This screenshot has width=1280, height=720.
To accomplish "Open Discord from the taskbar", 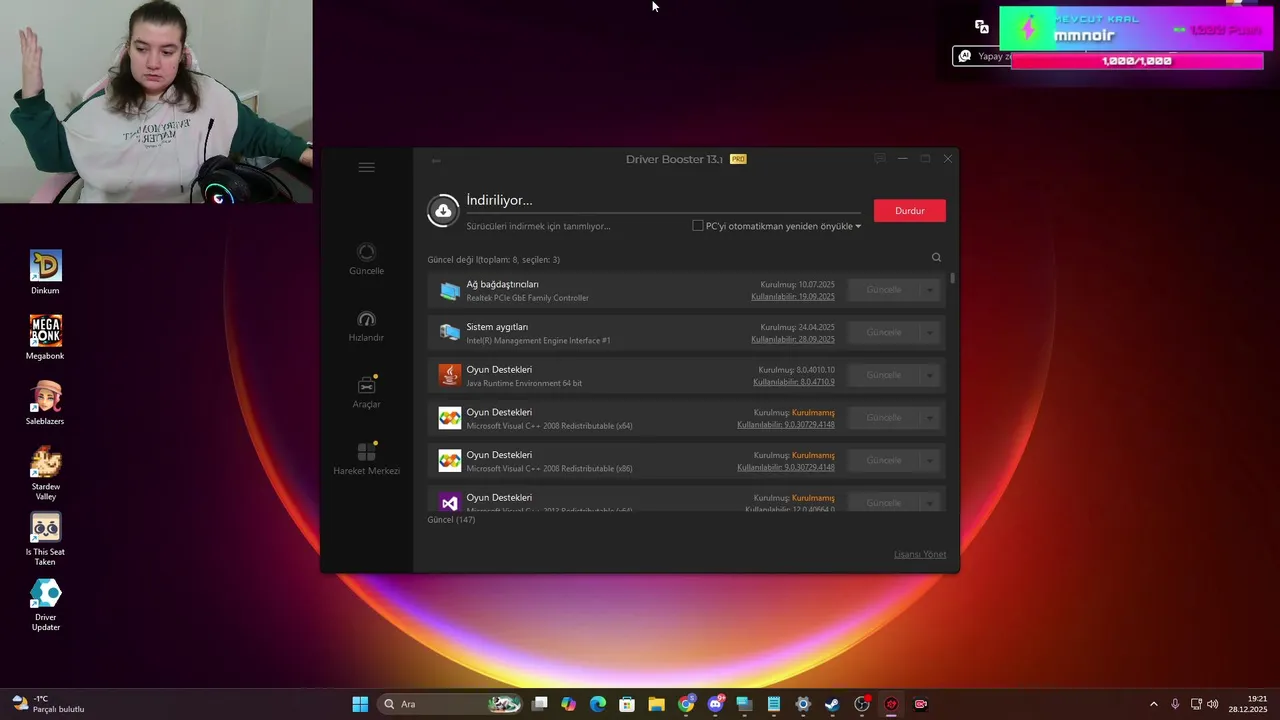I will click(x=716, y=704).
